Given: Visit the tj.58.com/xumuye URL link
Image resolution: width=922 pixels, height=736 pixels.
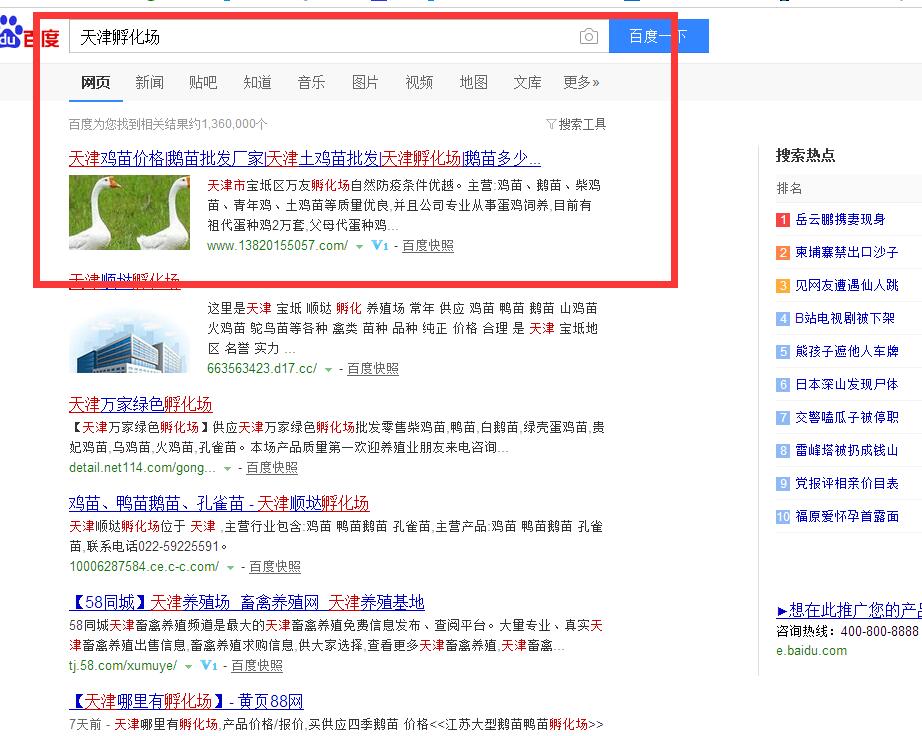Looking at the screenshot, I should coord(123,665).
